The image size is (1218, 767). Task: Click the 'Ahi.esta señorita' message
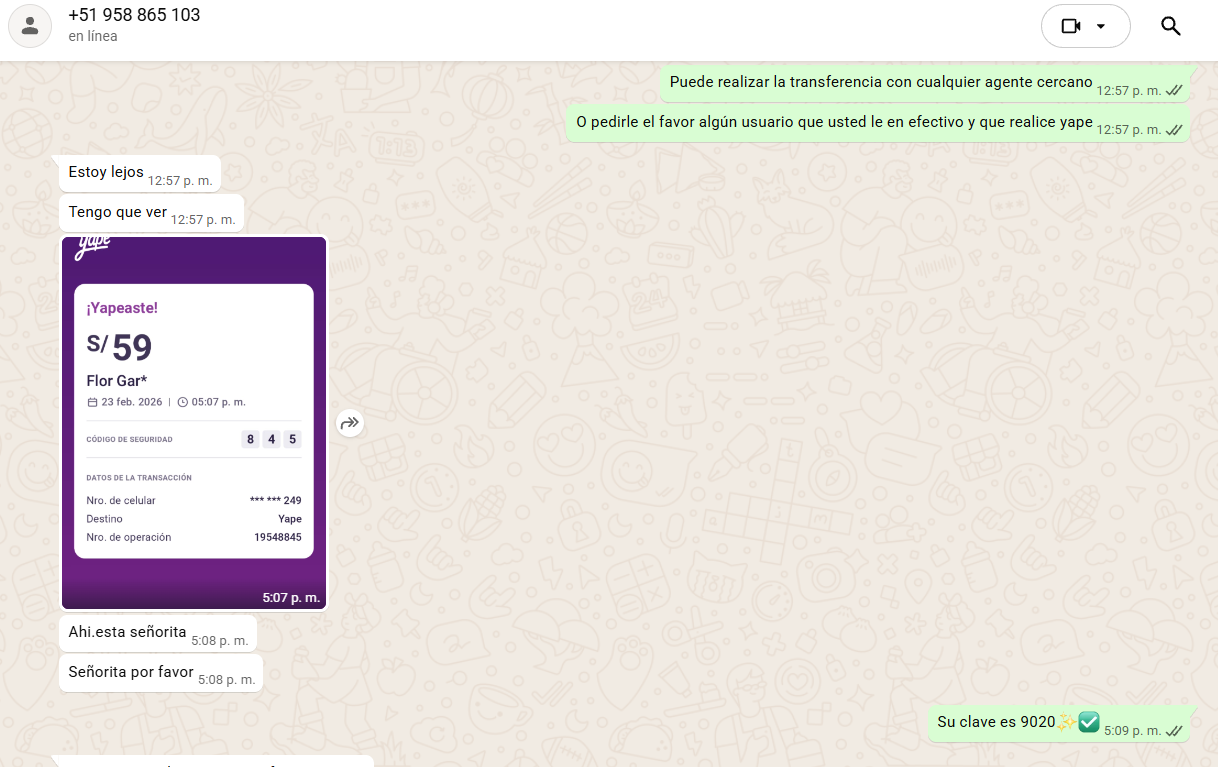pyautogui.click(x=127, y=632)
